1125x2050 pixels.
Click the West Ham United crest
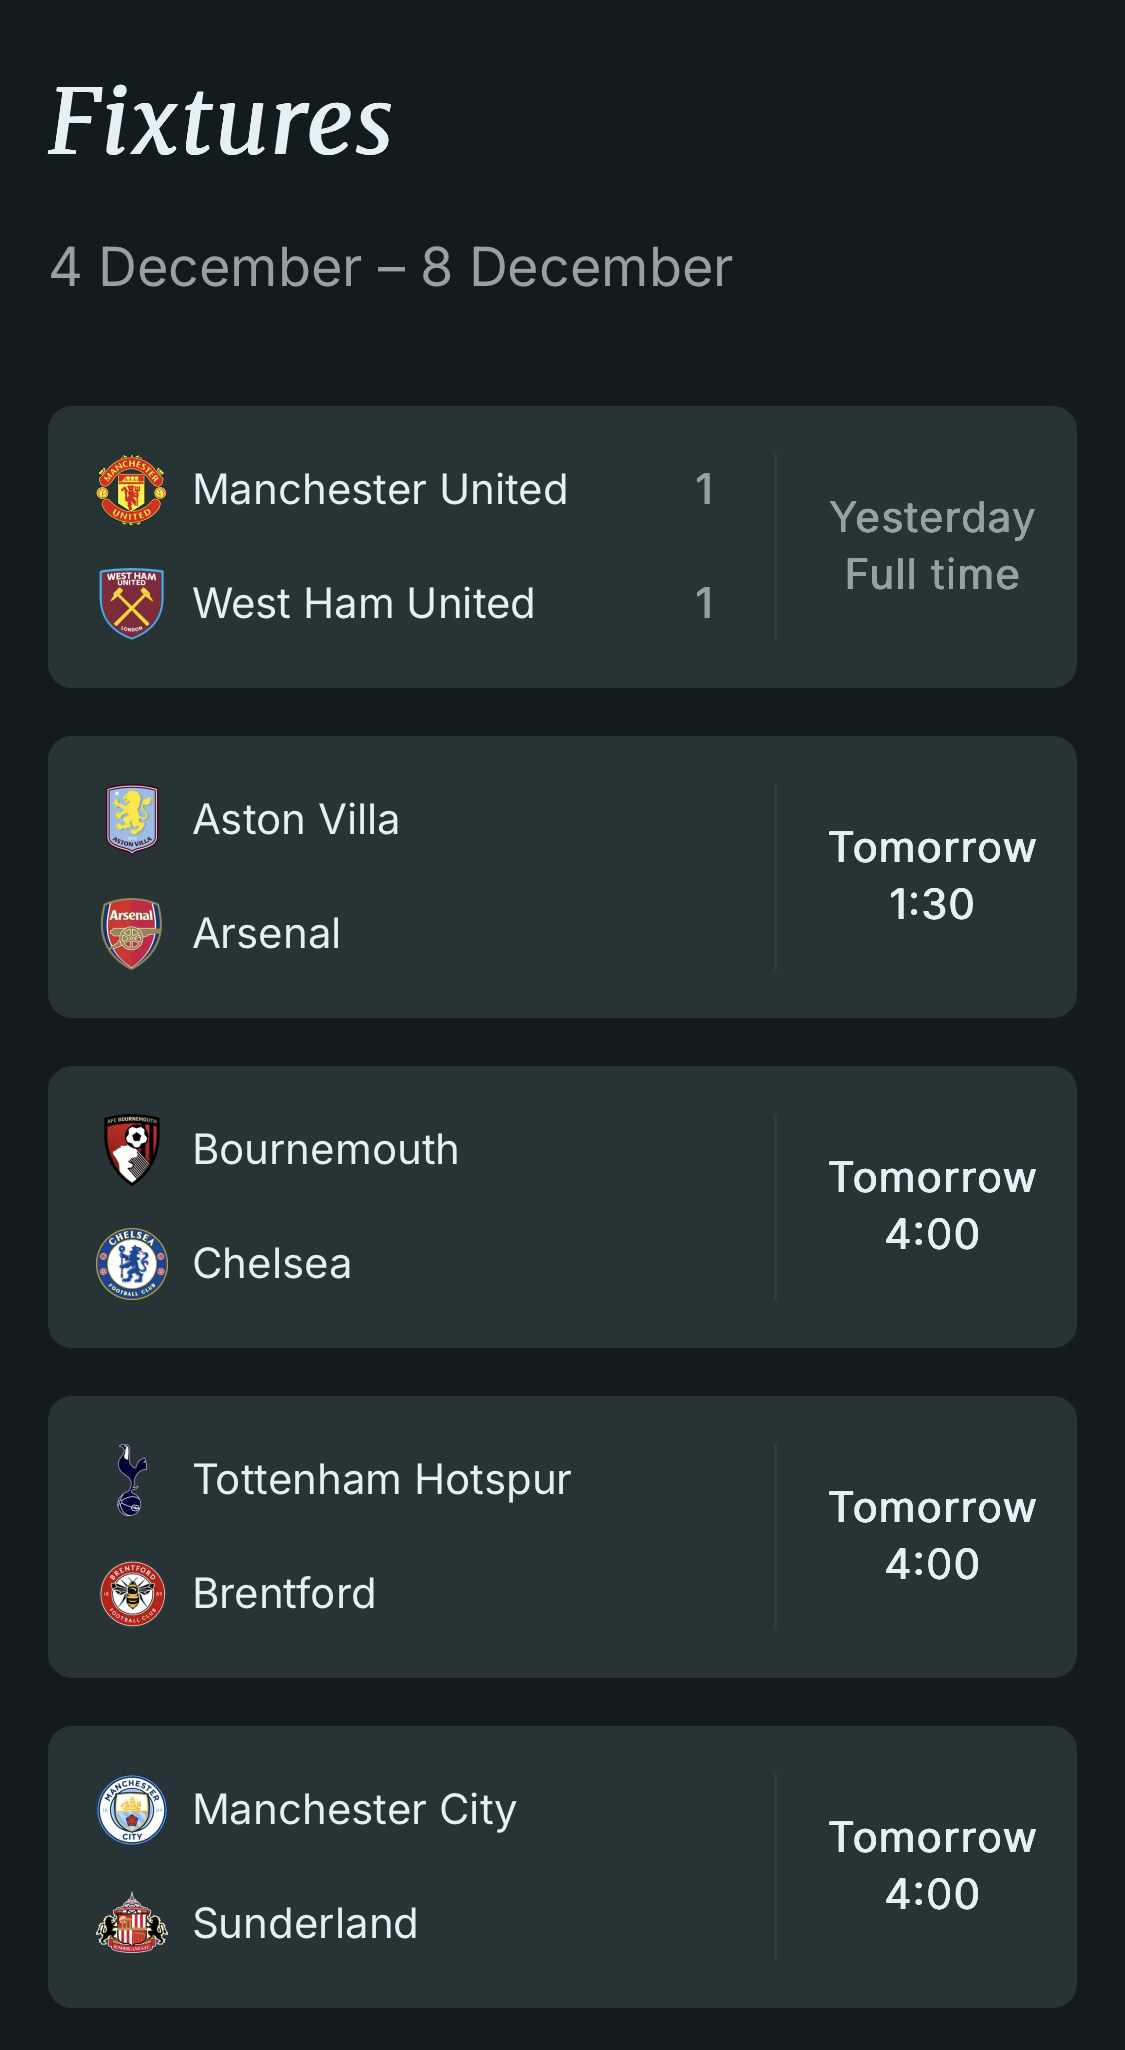[x=131, y=603]
